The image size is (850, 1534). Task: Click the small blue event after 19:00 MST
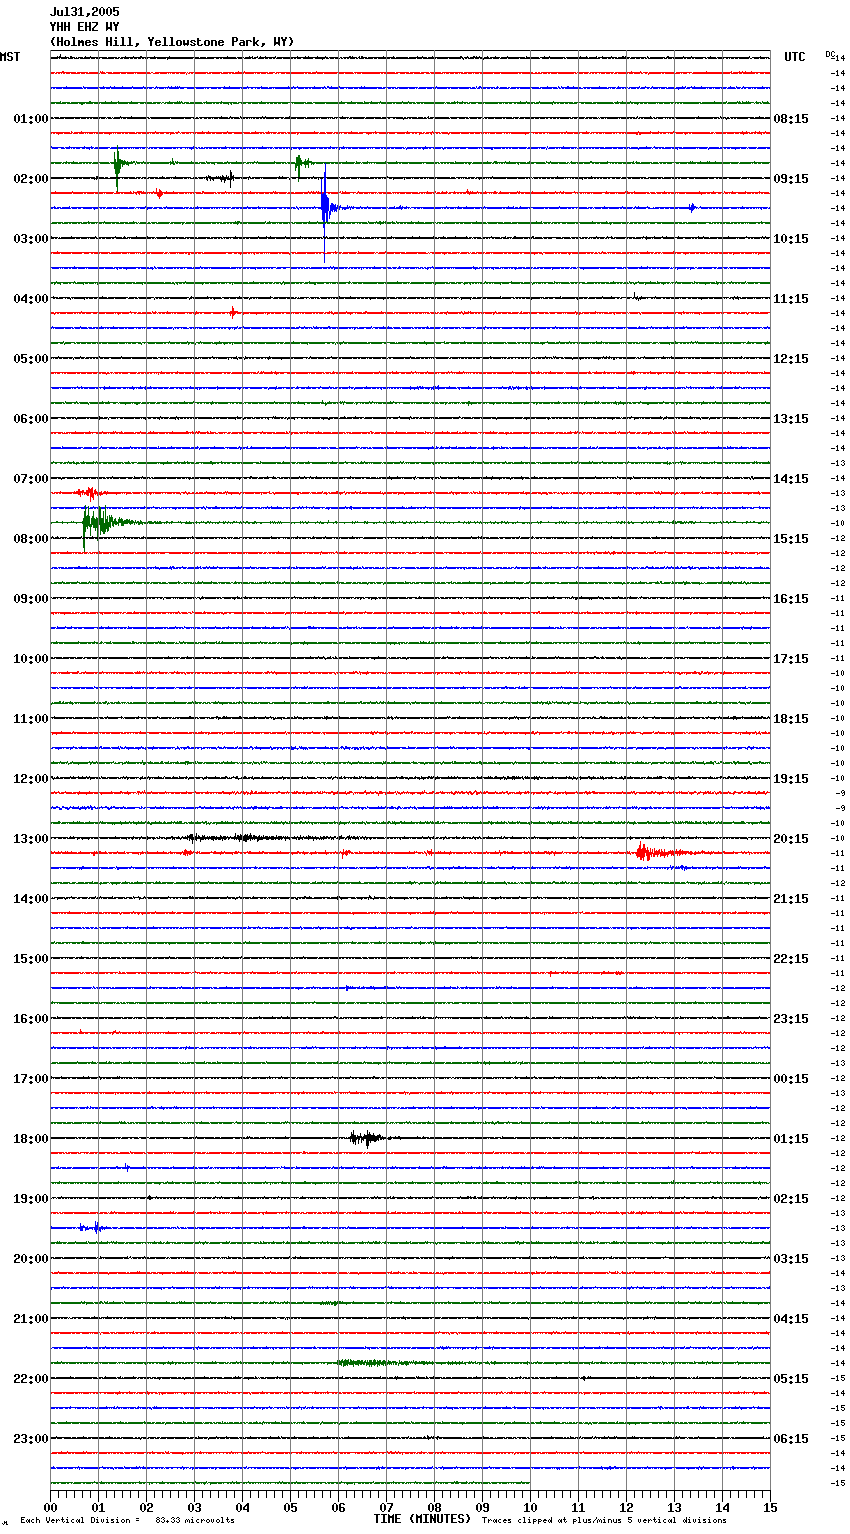coord(92,1227)
